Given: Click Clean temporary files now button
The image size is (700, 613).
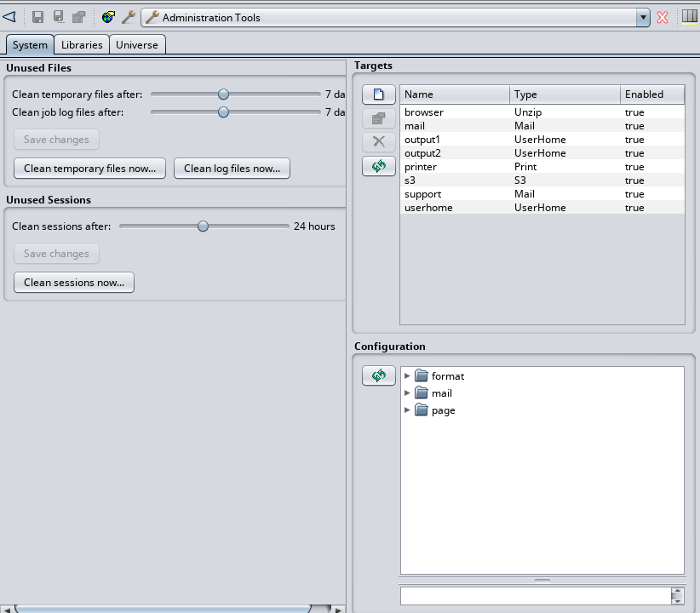Looking at the screenshot, I should [x=90, y=169].
